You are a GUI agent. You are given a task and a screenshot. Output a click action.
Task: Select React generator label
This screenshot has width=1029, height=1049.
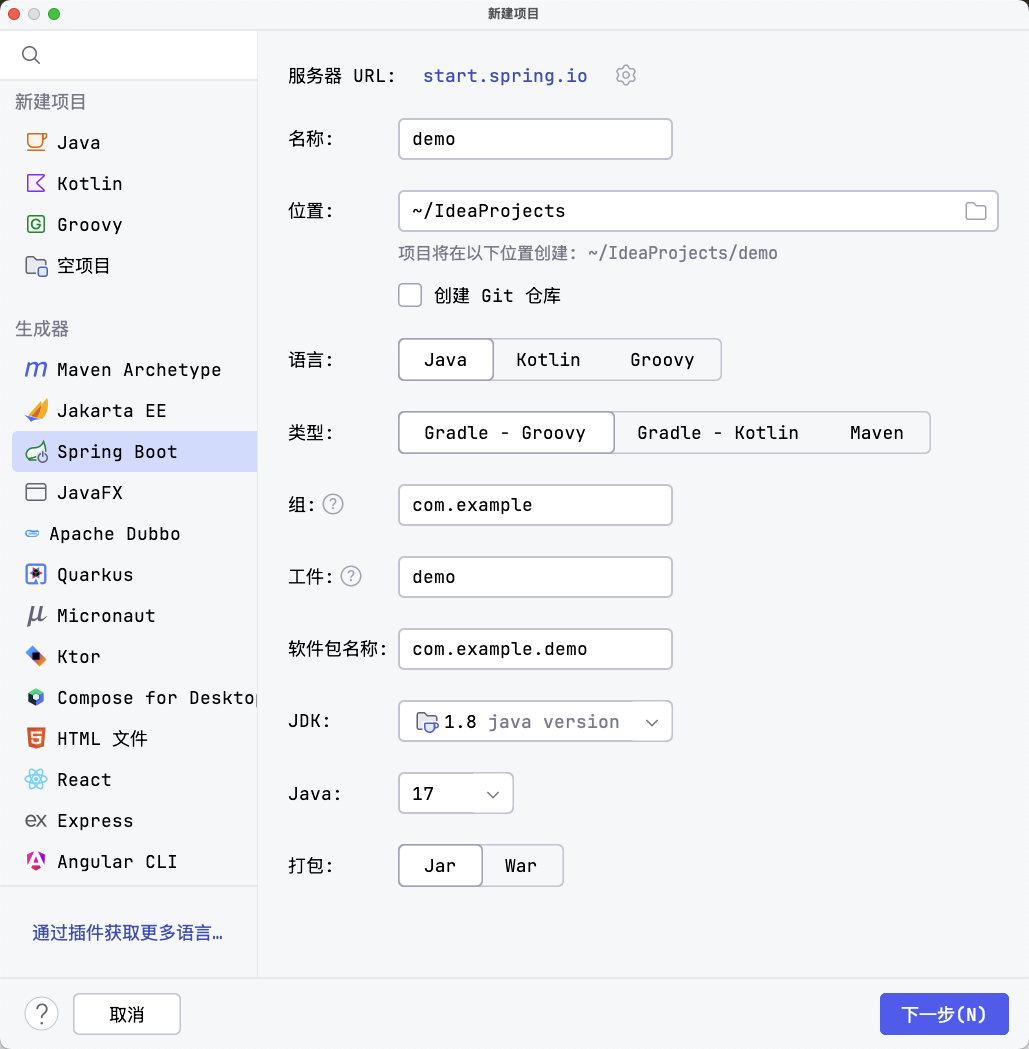tap(84, 779)
